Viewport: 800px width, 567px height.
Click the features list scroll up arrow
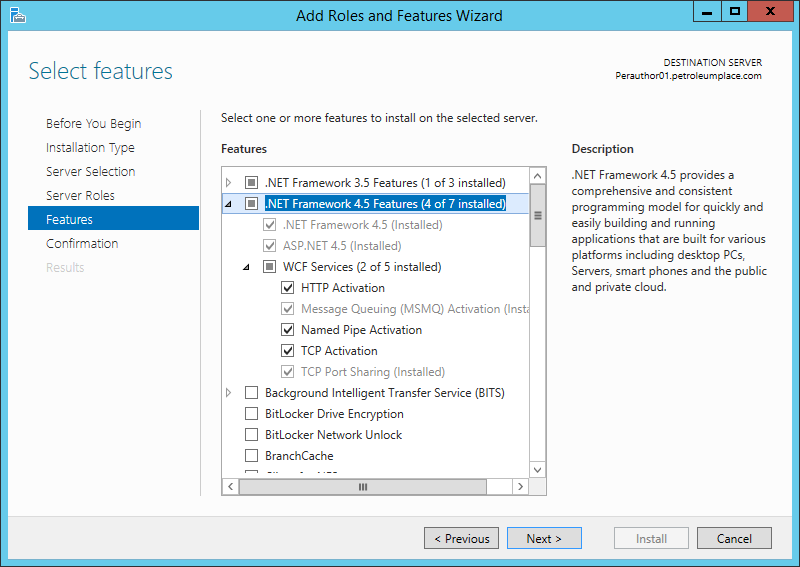click(537, 175)
